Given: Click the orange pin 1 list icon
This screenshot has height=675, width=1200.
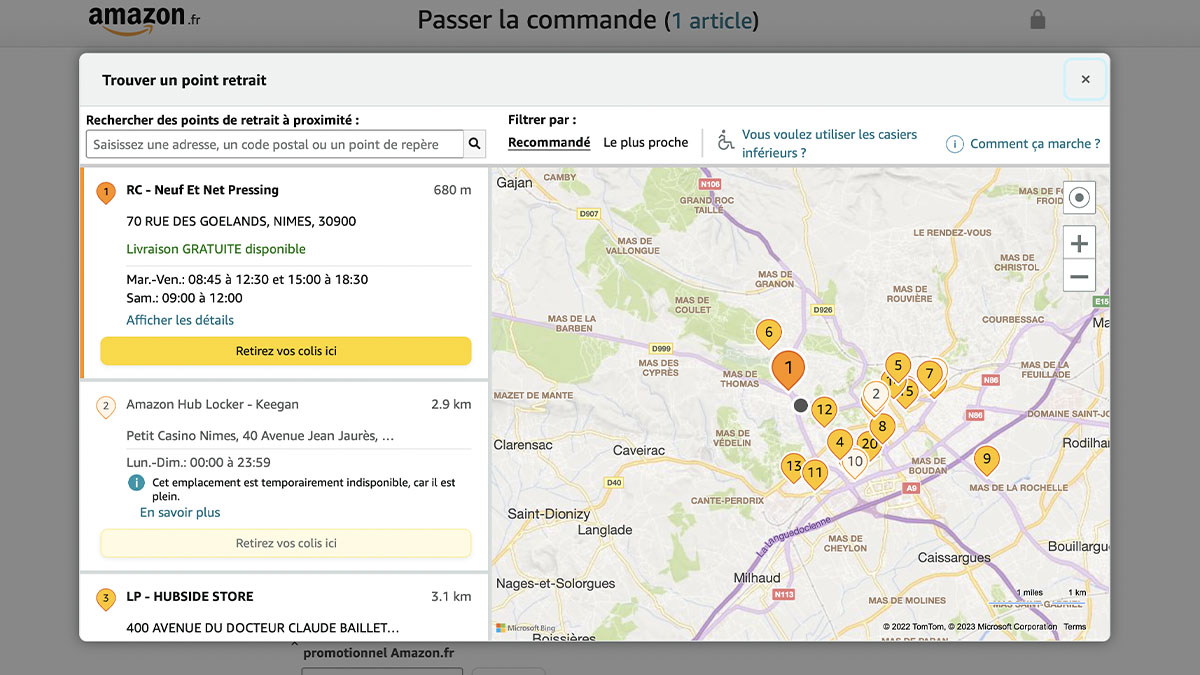Looking at the screenshot, I should 105,192.
